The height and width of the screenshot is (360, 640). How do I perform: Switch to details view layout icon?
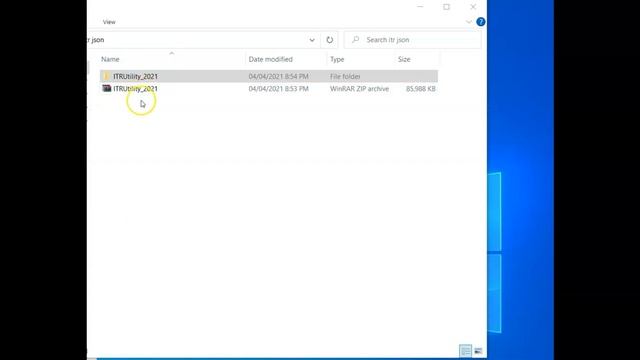[x=465, y=351]
